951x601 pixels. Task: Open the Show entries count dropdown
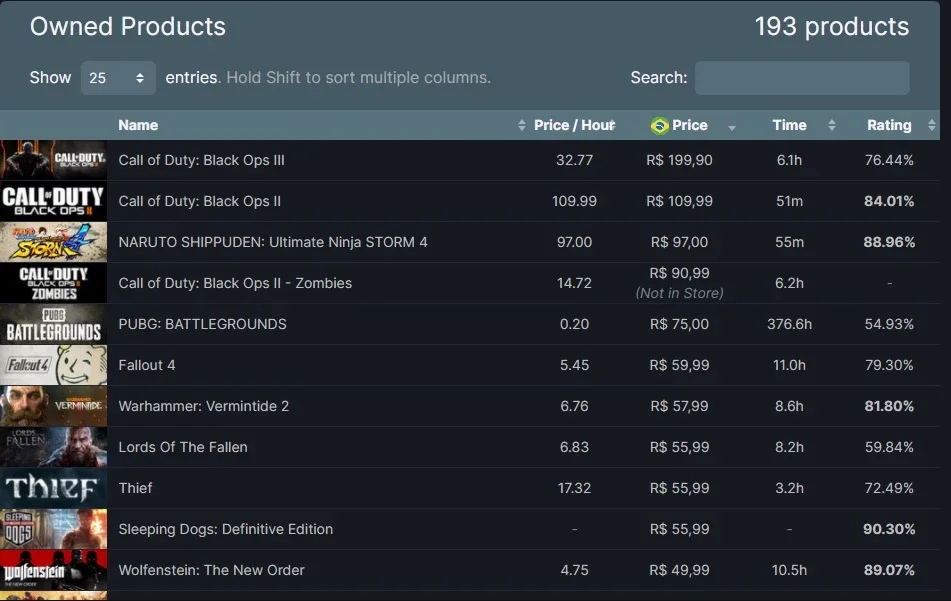pos(118,78)
